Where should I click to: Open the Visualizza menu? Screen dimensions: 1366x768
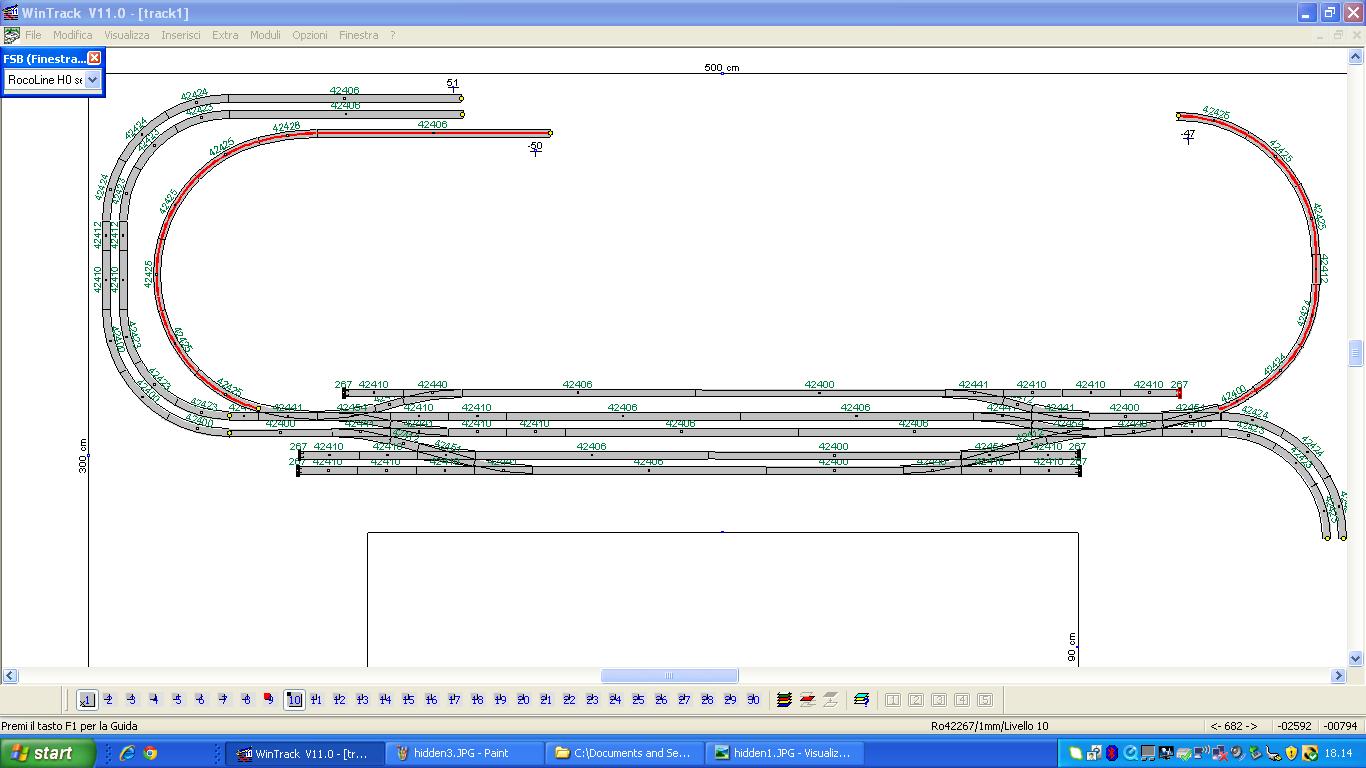pyautogui.click(x=127, y=35)
